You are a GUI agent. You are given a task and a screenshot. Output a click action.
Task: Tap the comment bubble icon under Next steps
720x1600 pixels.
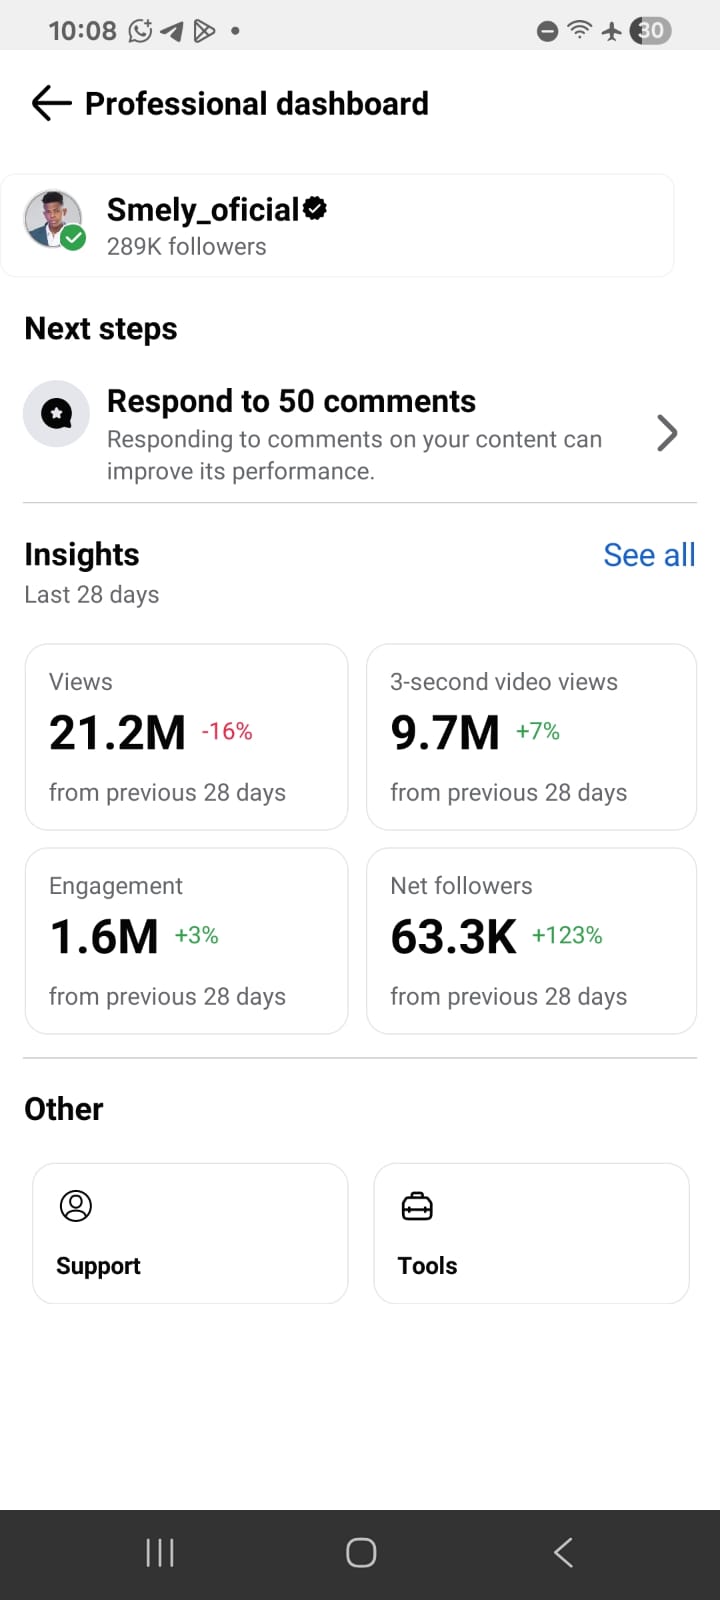57,413
